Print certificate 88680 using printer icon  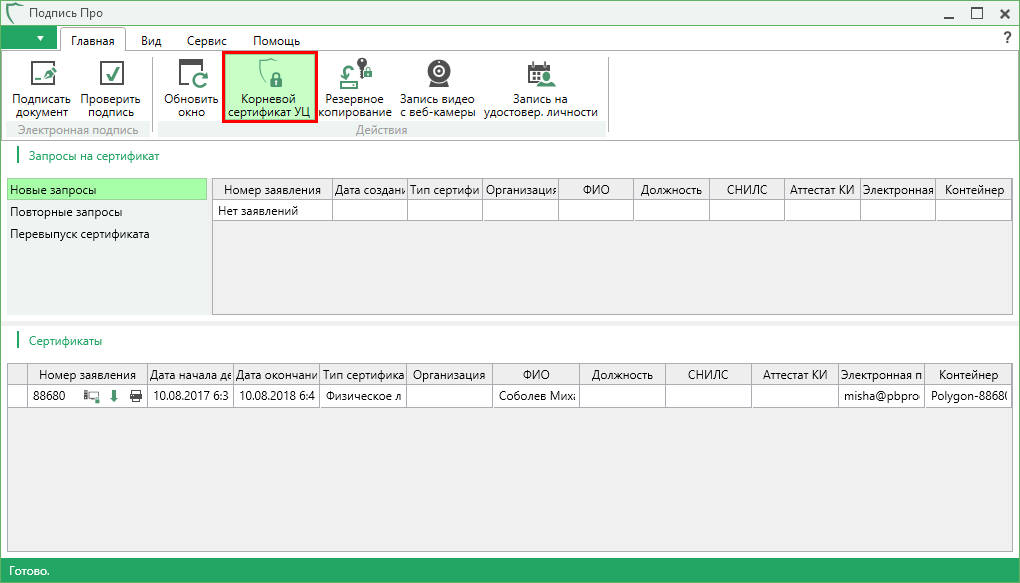tap(135, 396)
